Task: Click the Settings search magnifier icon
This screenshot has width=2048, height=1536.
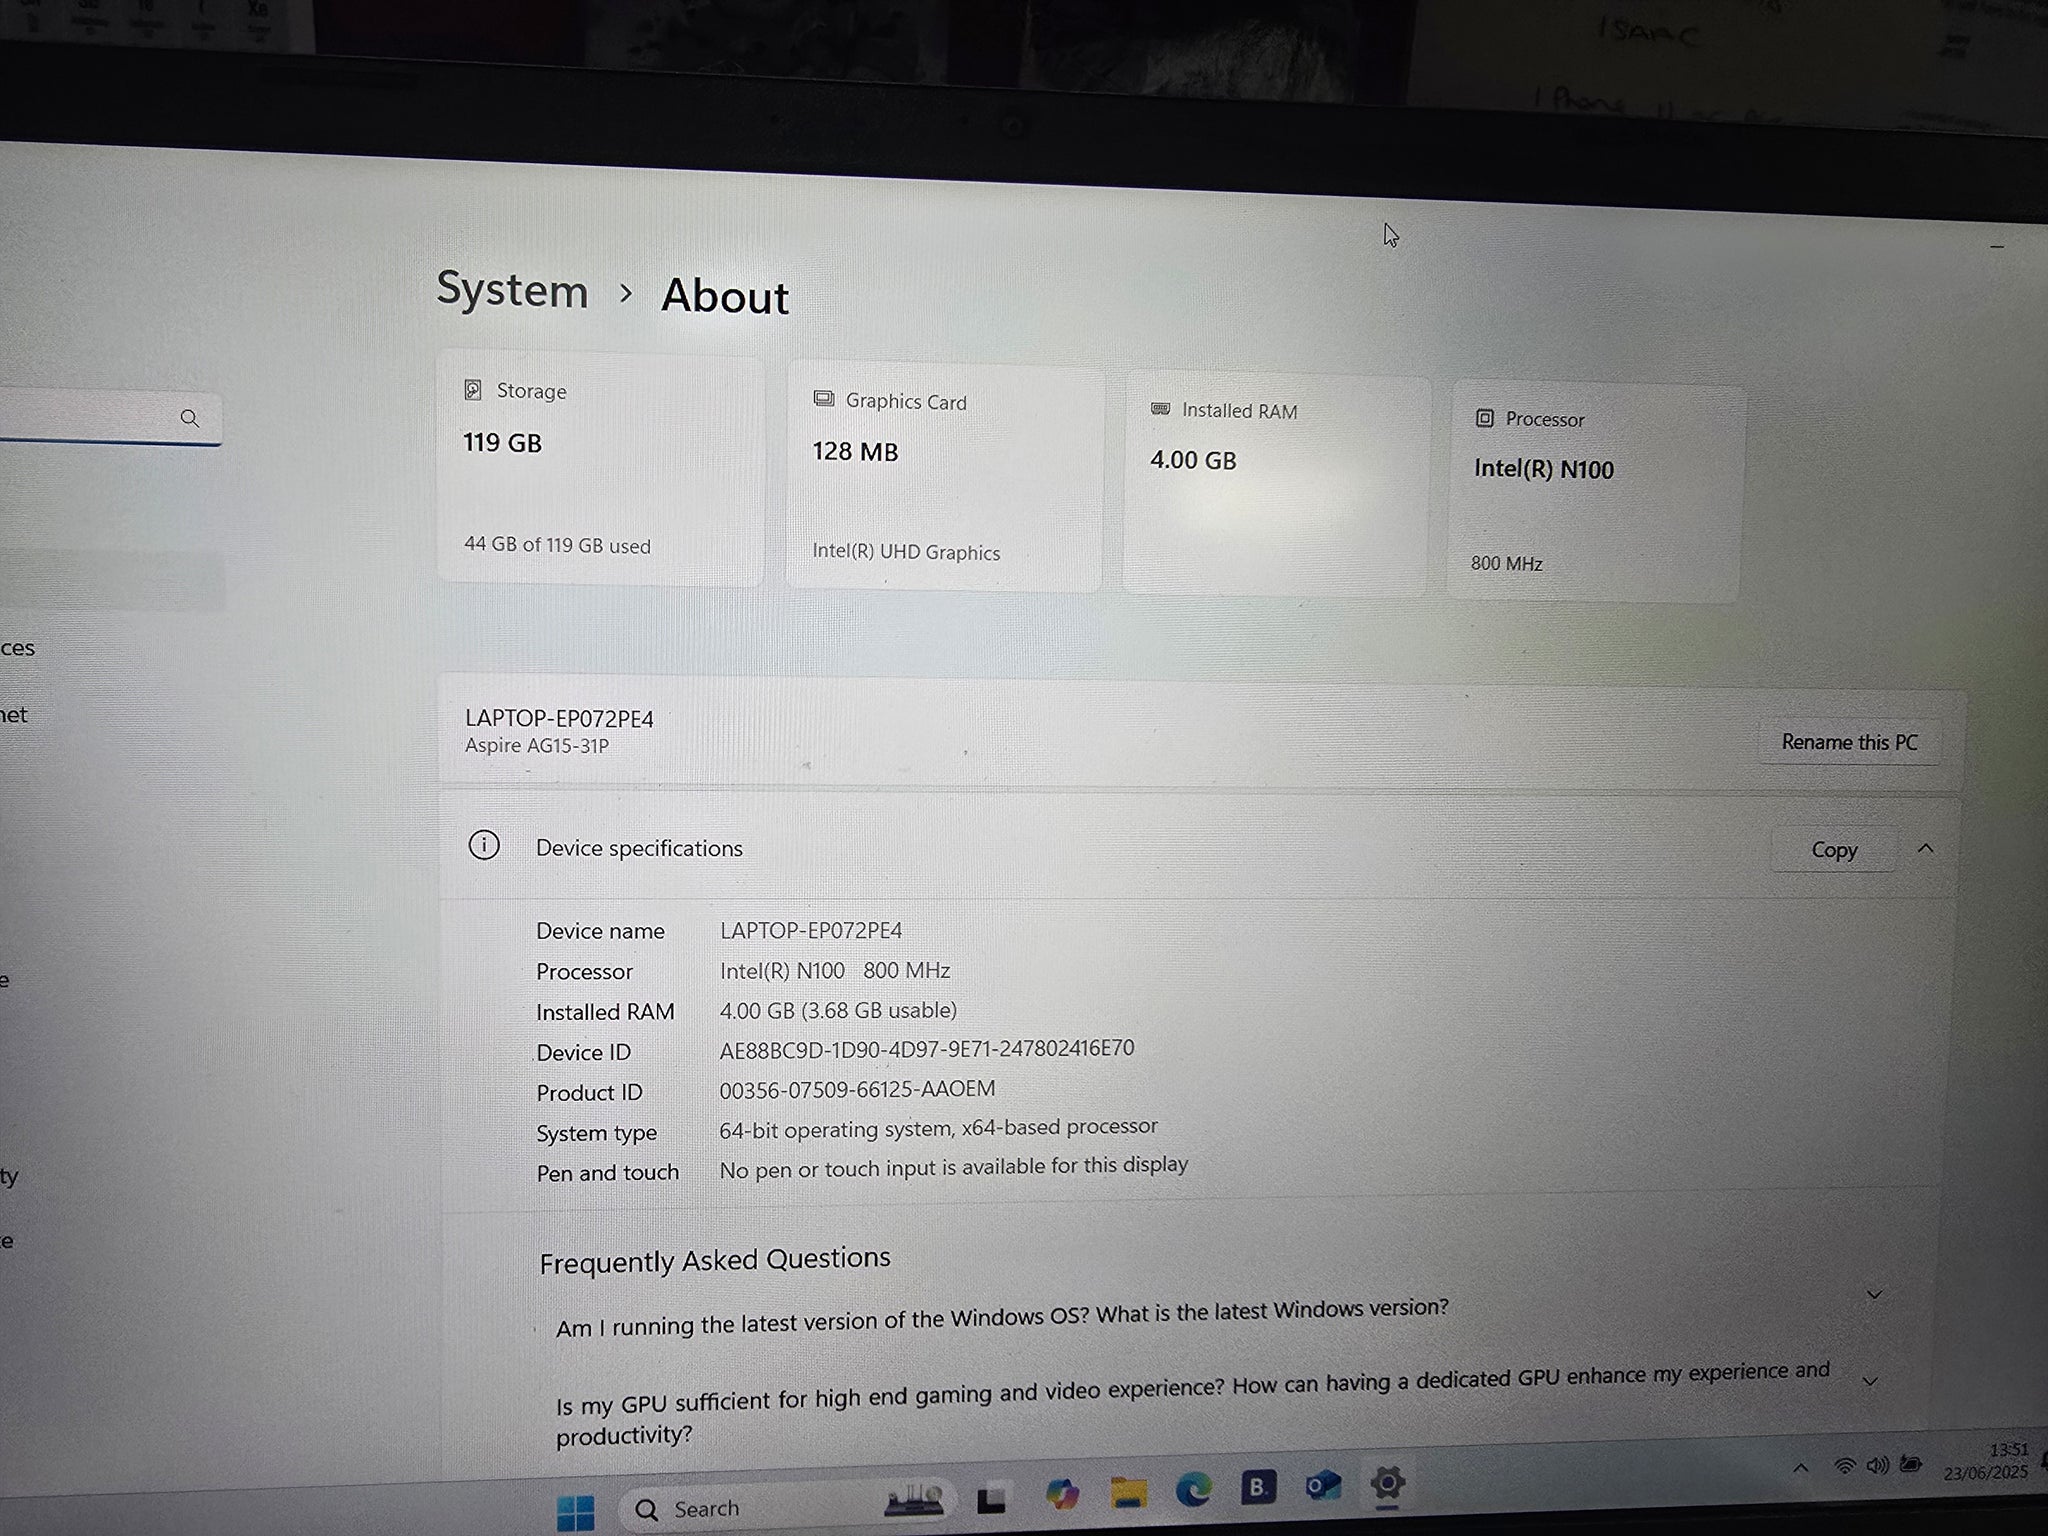Action: coord(189,418)
